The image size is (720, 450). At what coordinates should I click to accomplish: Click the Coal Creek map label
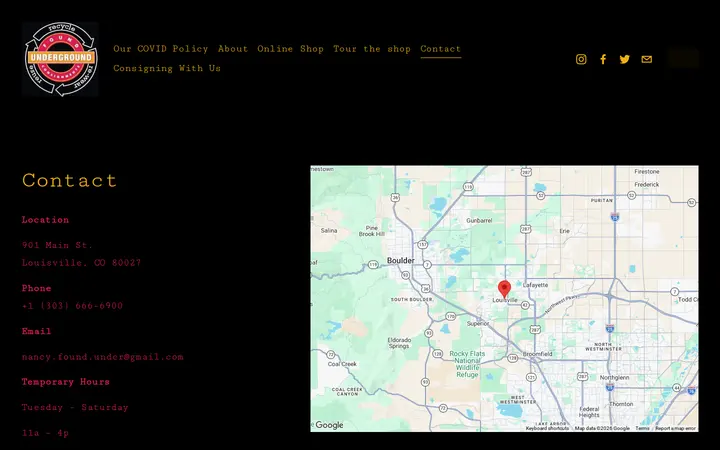click(342, 364)
